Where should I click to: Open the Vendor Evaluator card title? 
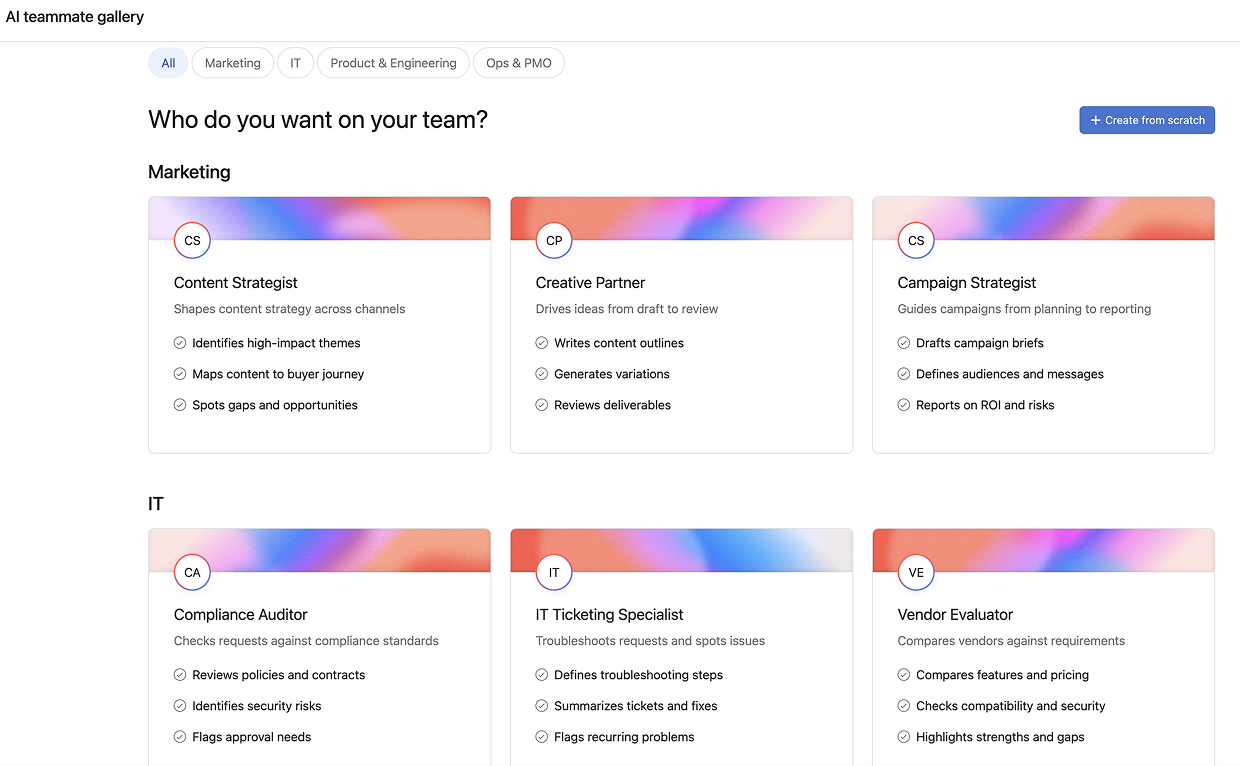pyautogui.click(x=955, y=615)
